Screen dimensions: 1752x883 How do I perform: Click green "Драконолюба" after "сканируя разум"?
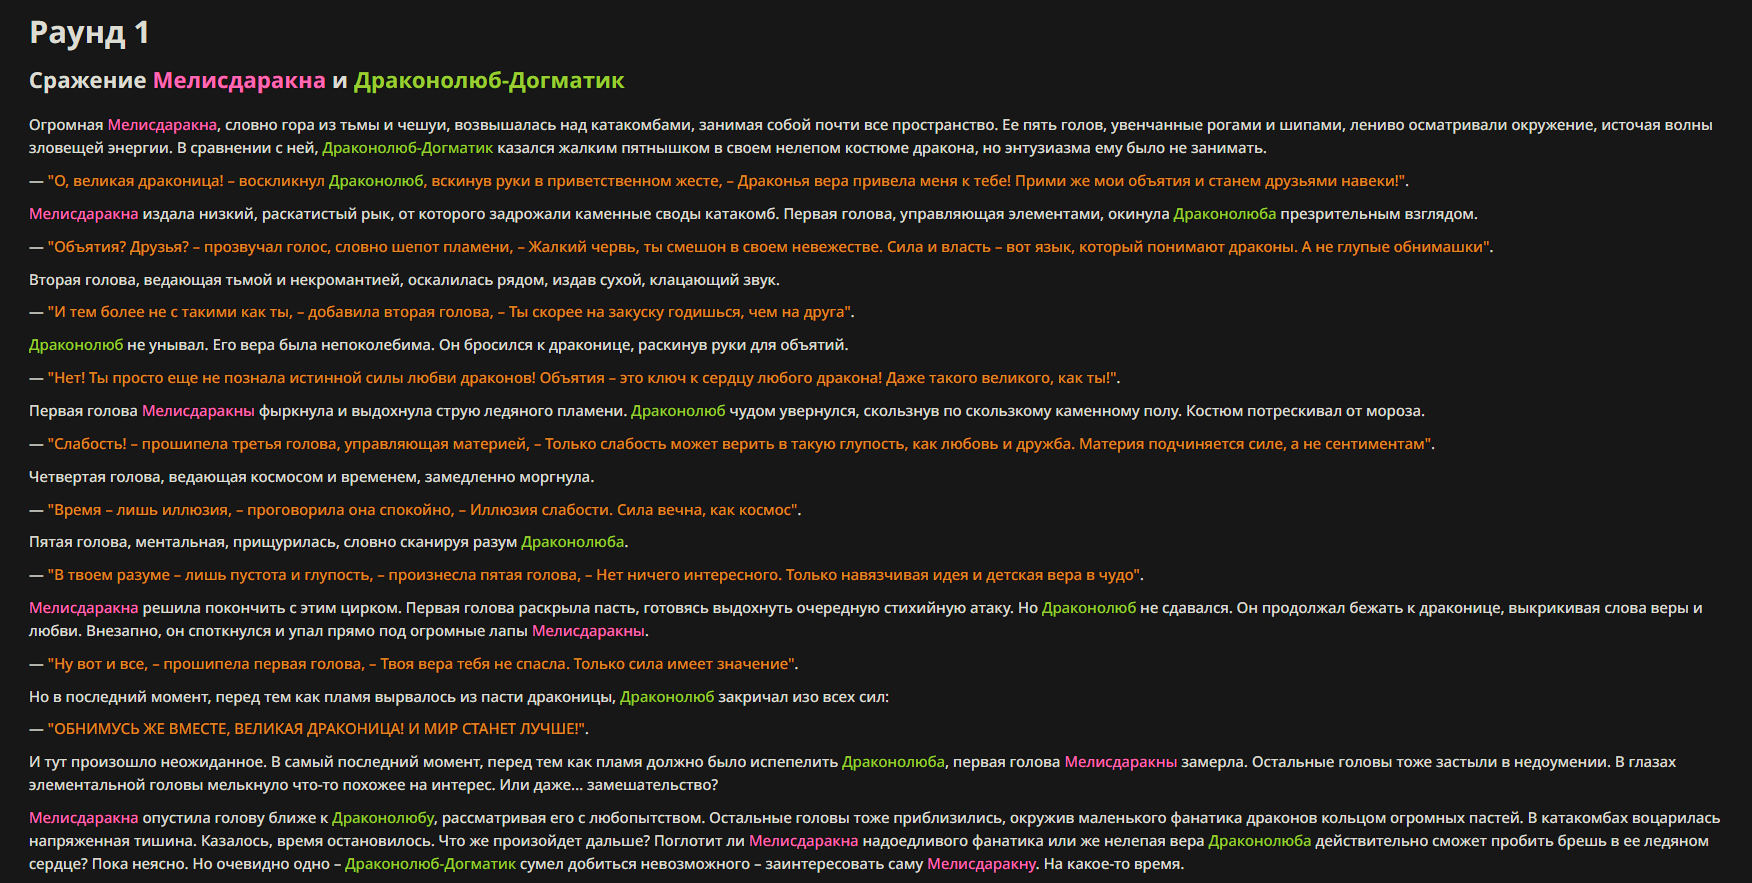(x=573, y=542)
